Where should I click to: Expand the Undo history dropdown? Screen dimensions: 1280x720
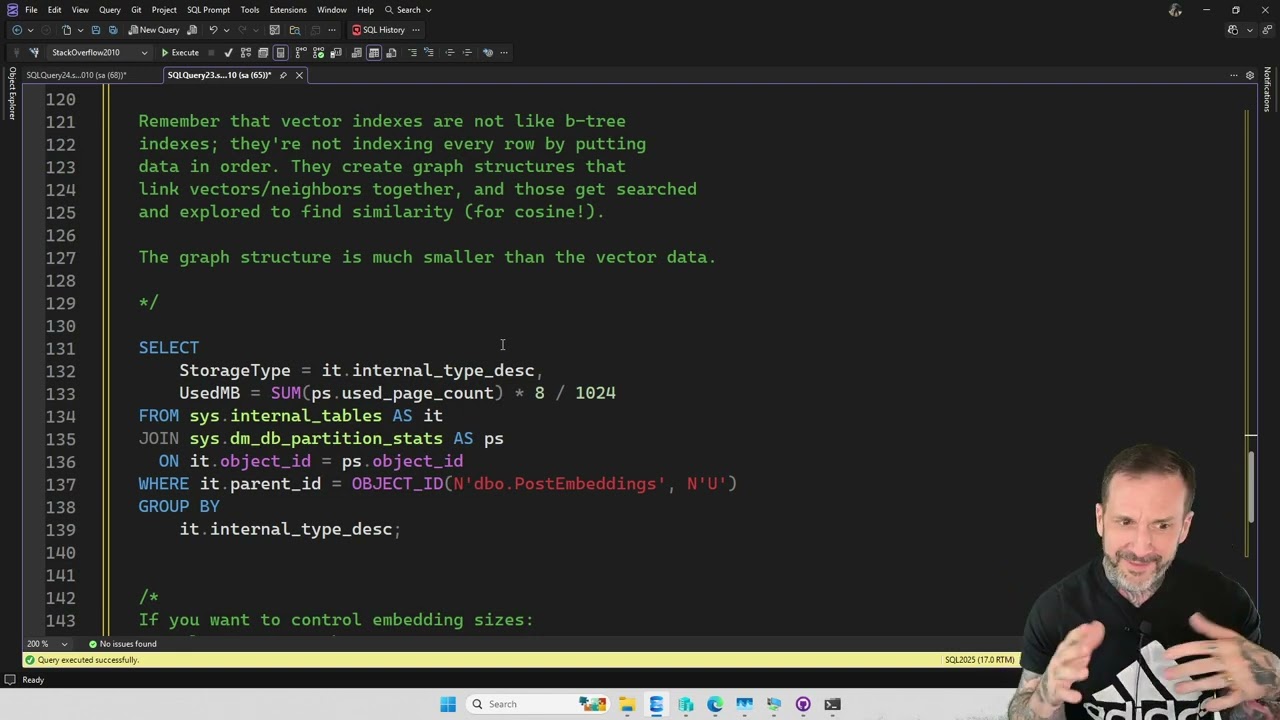[x=226, y=29]
